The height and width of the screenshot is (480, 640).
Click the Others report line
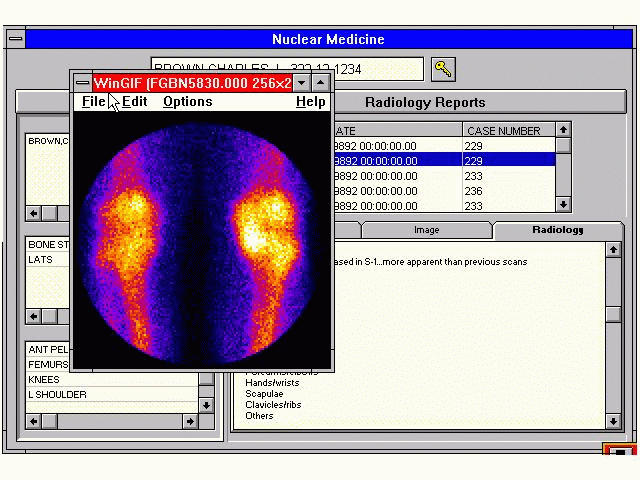point(259,416)
